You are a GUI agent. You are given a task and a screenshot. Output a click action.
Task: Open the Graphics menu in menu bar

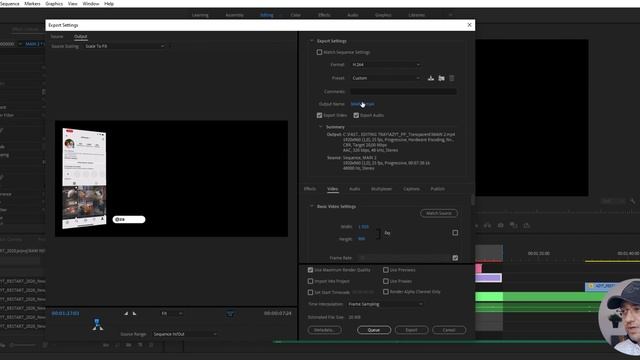54,4
